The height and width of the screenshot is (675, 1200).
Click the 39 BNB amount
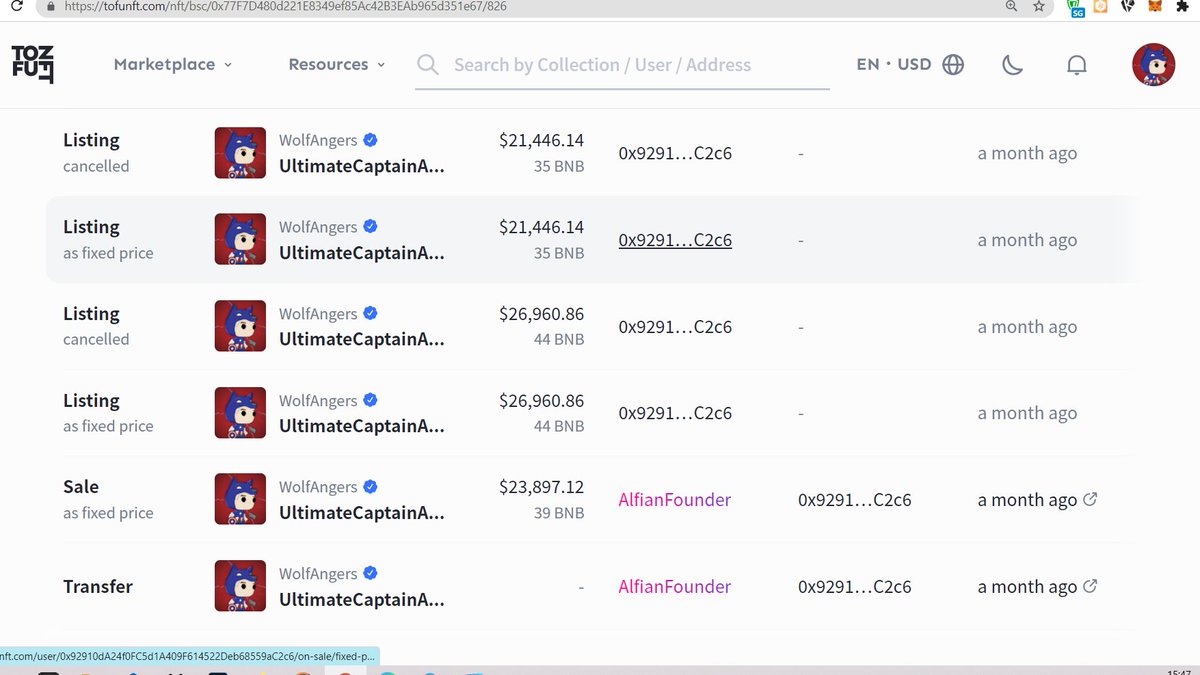559,513
